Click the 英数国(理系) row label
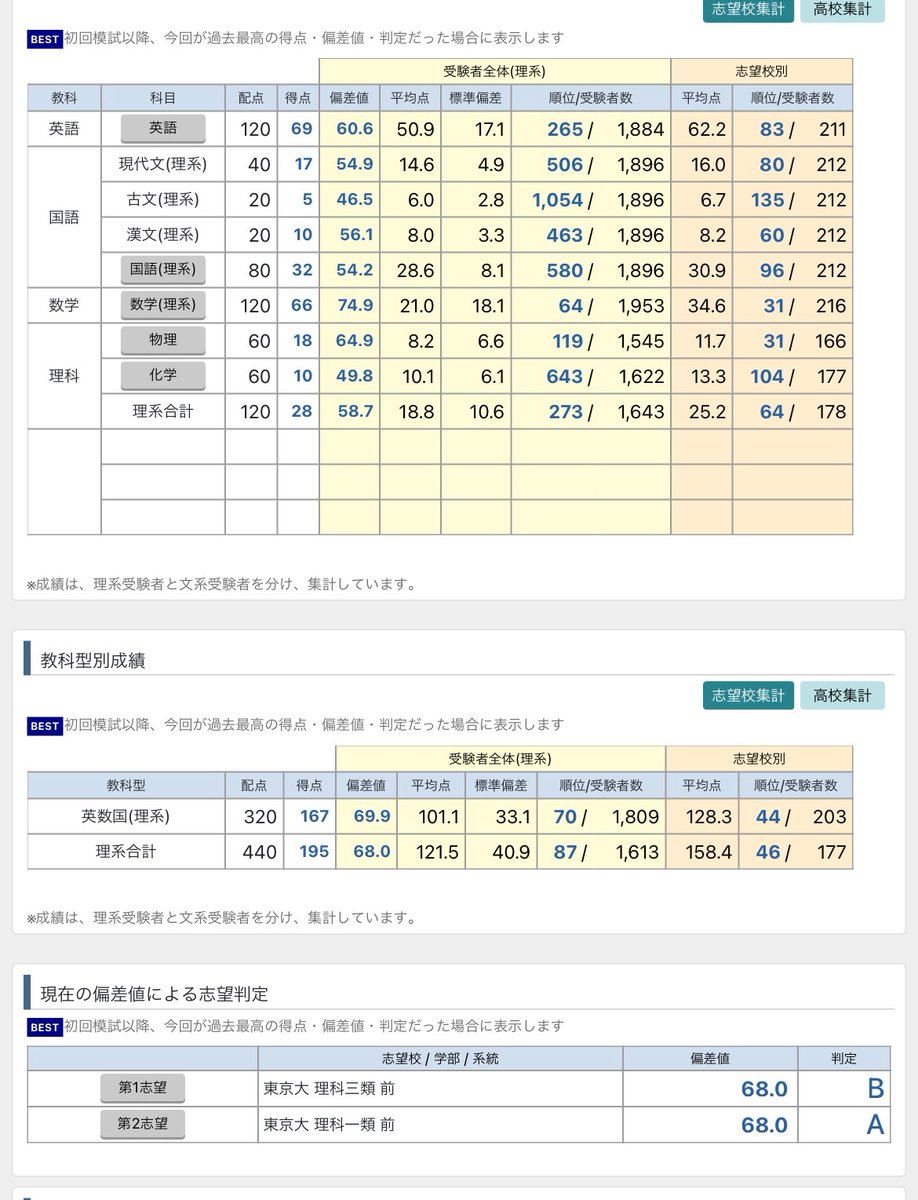Viewport: 918px width, 1200px height. tap(126, 817)
